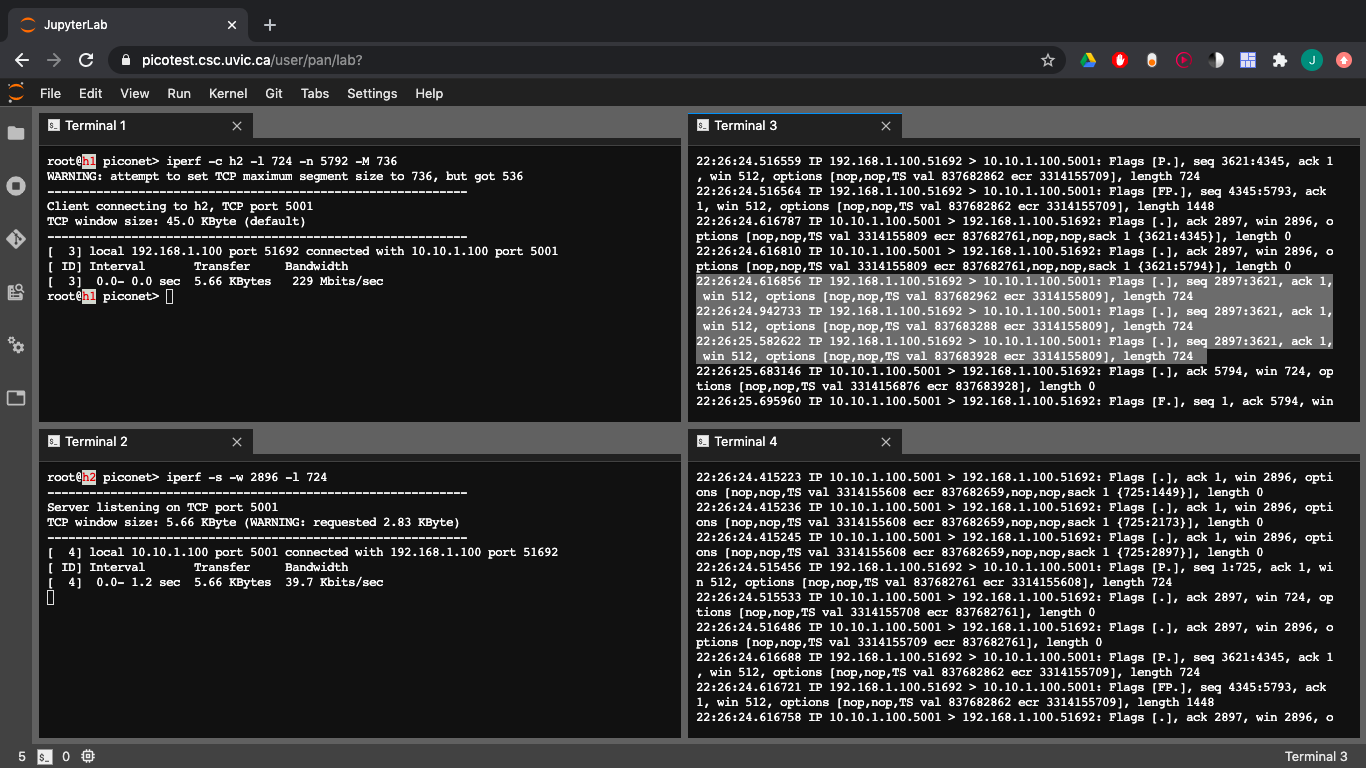This screenshot has width=1366, height=768.
Task: Open a new browser tab
Action: pyautogui.click(x=270, y=25)
